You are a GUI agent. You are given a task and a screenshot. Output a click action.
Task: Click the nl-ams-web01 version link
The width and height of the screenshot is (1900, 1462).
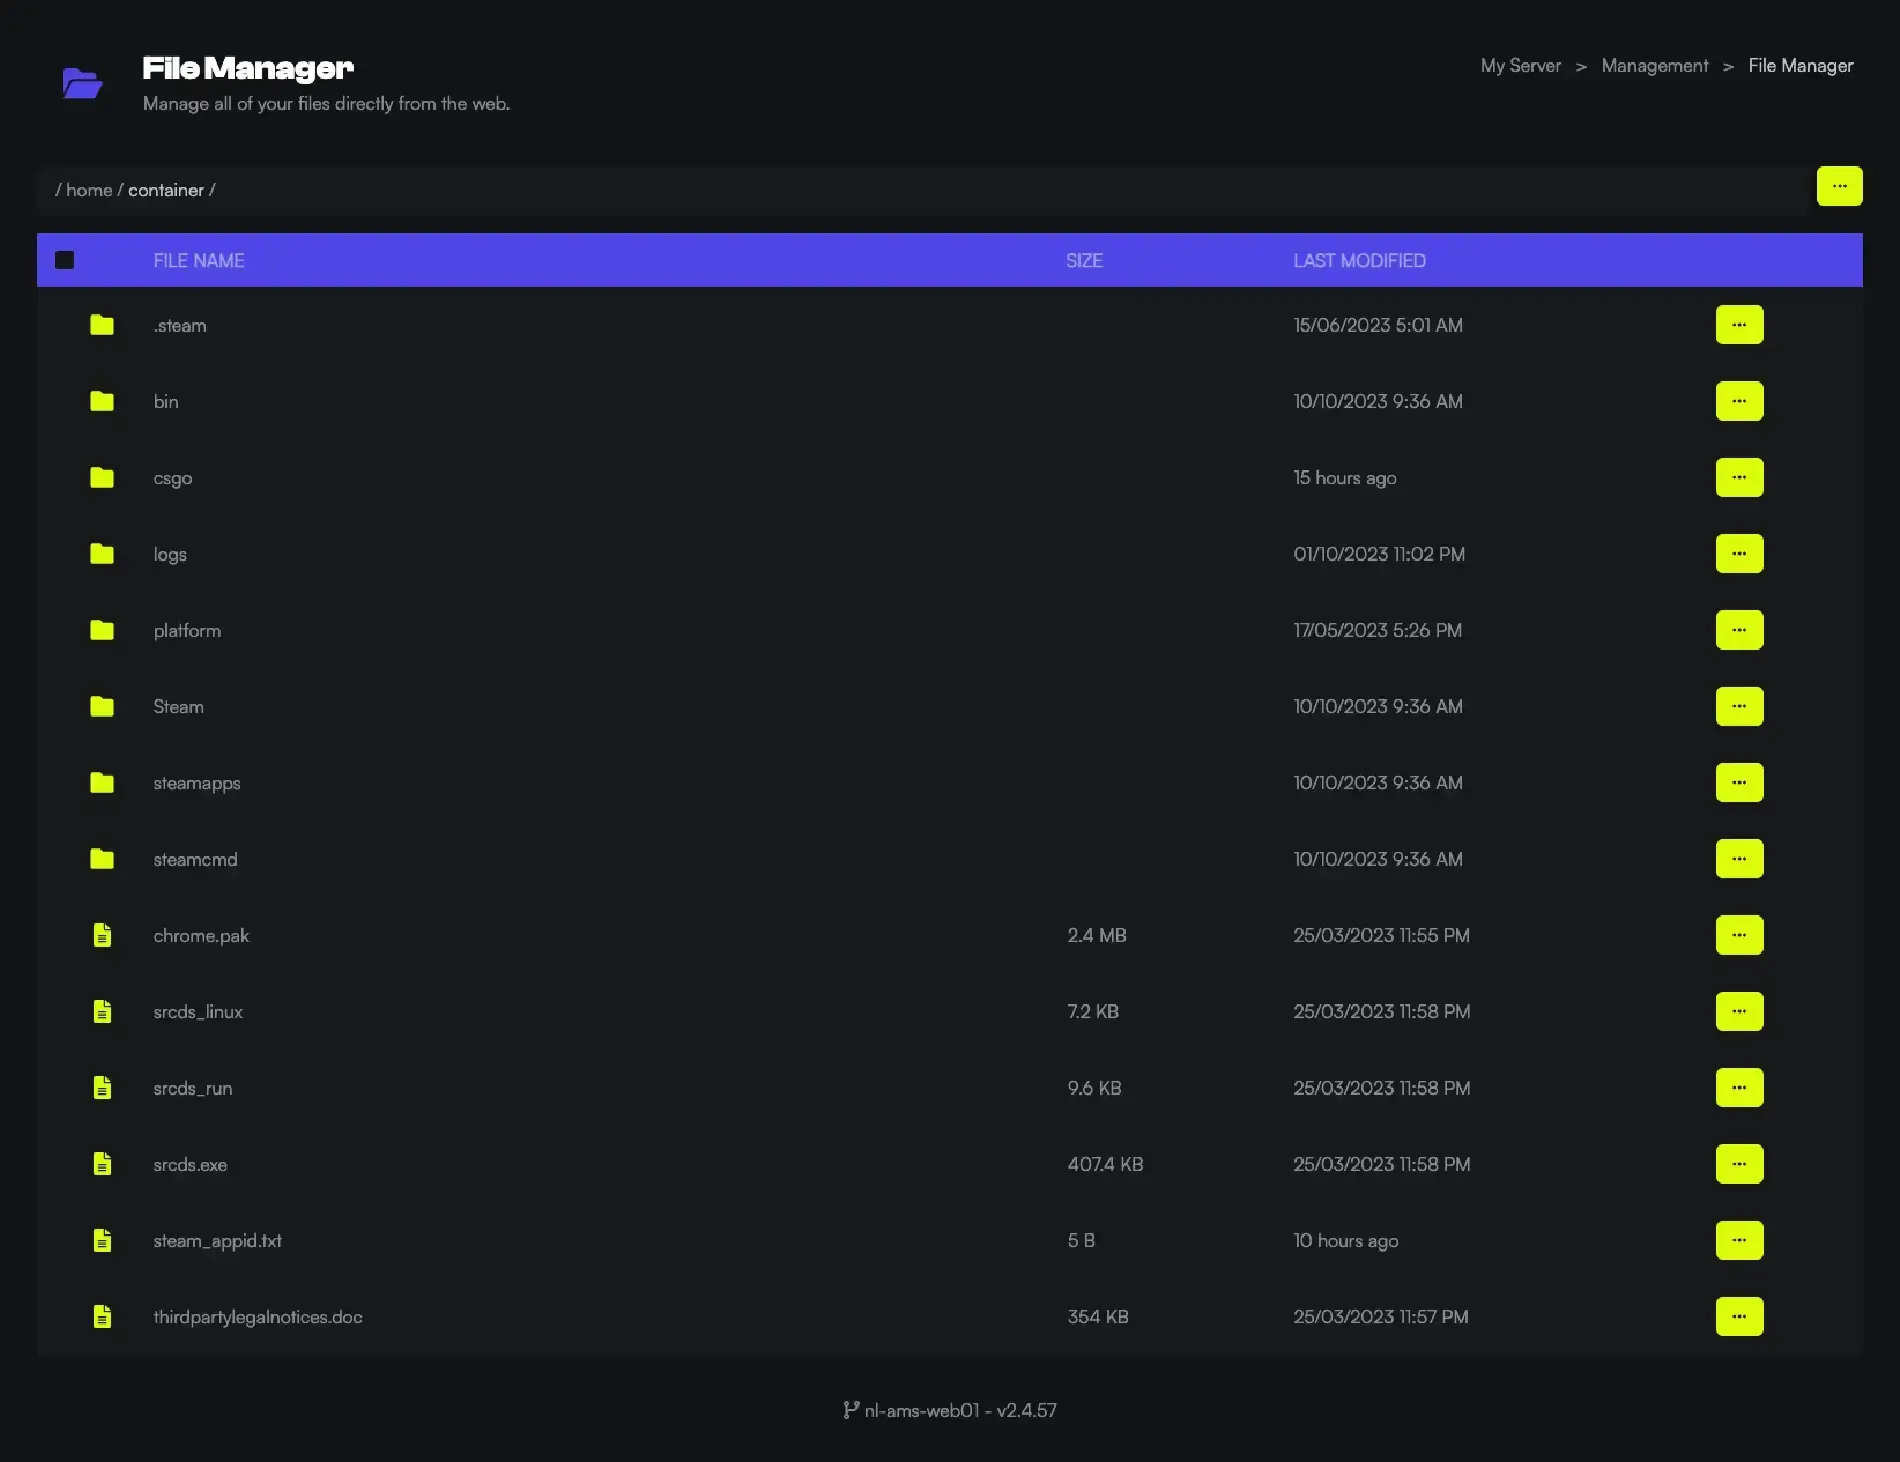(950, 1410)
